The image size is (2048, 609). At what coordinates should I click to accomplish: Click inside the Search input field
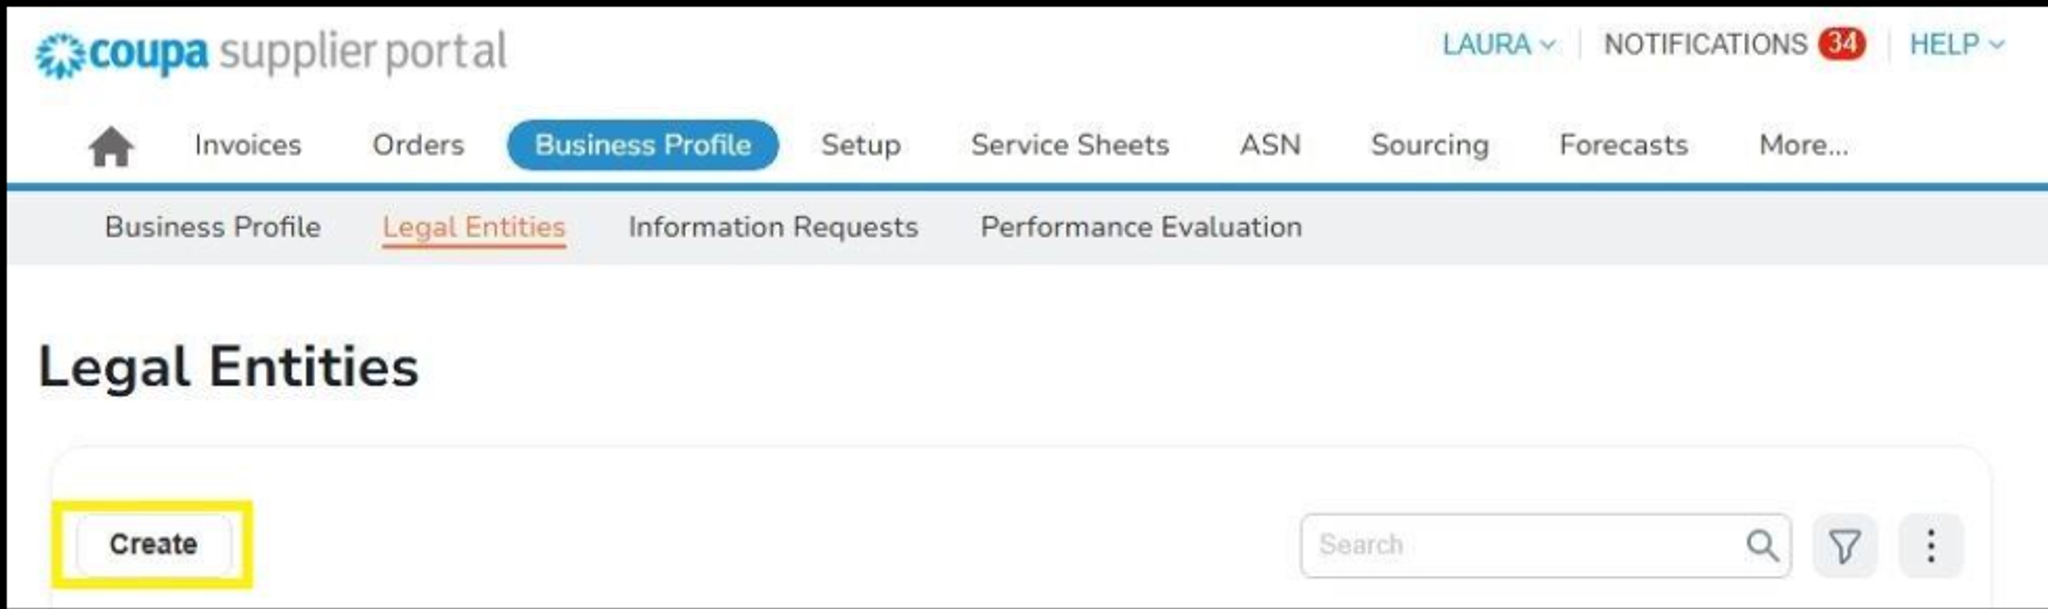[1500, 545]
